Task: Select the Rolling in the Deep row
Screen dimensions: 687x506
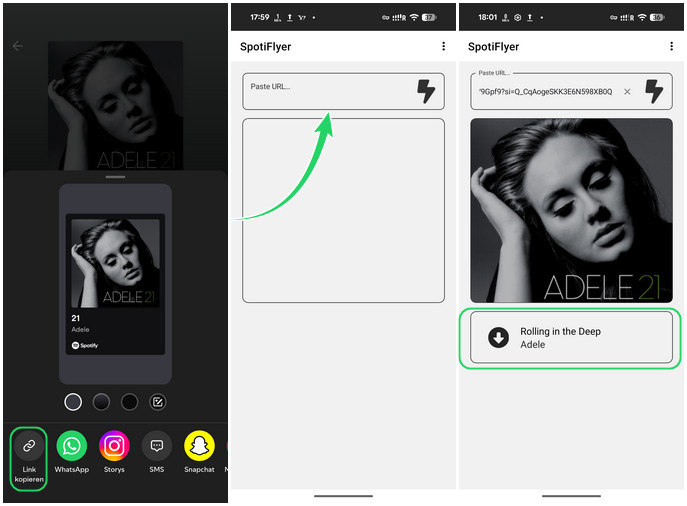Action: (571, 337)
